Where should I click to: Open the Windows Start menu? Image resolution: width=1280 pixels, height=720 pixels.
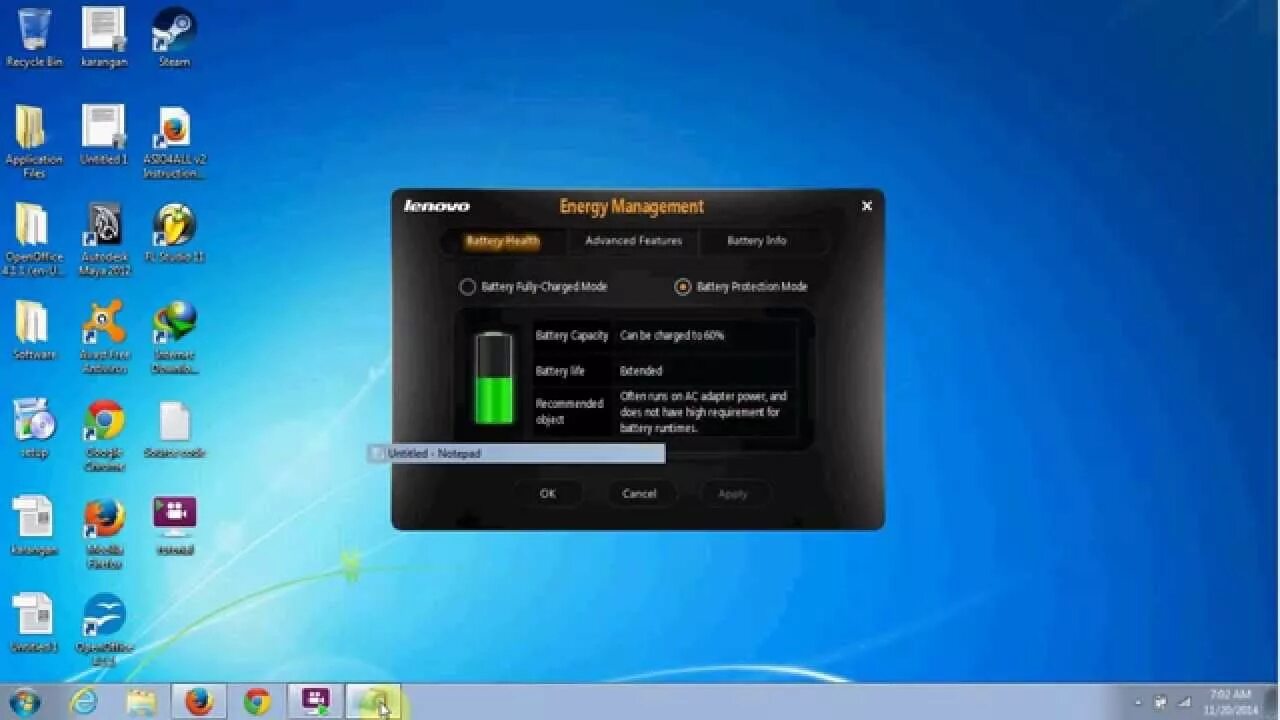point(24,702)
